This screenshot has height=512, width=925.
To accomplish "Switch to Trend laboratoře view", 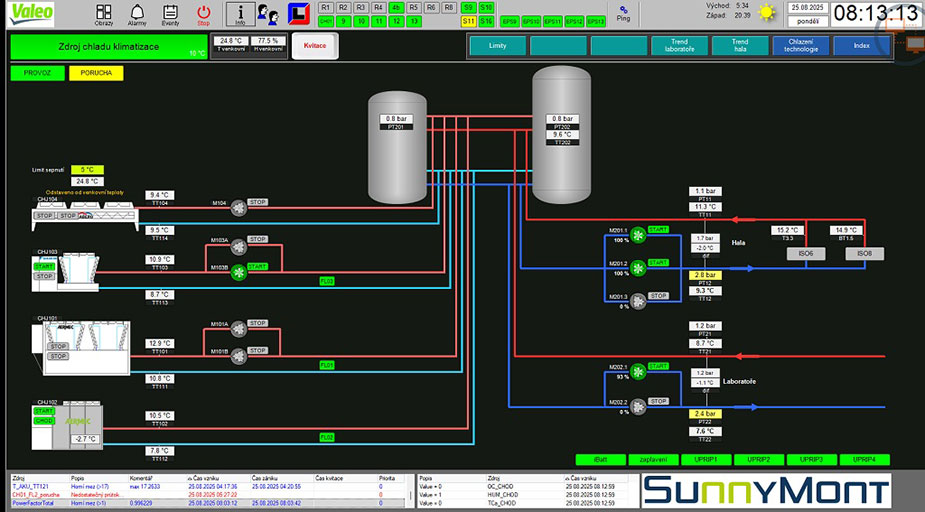I will click(679, 46).
